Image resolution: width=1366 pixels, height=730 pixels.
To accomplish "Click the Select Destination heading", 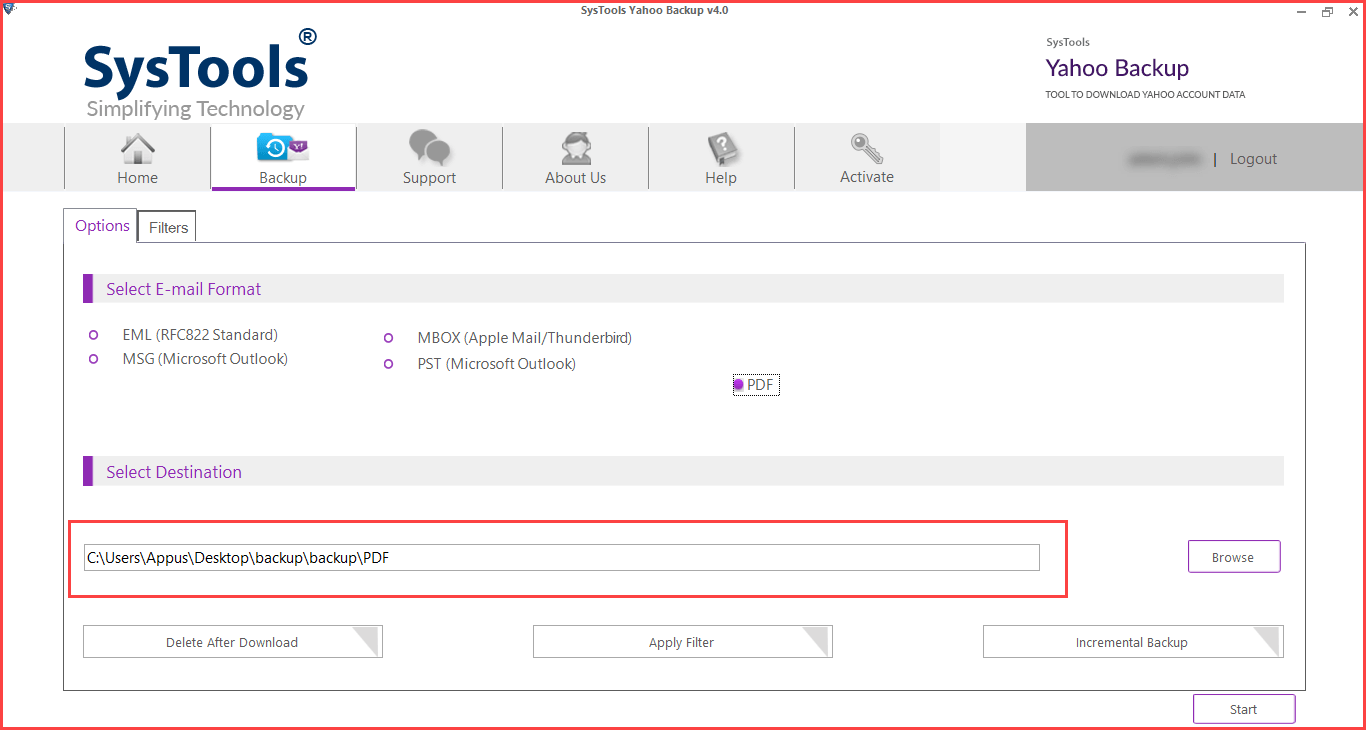I will click(174, 472).
